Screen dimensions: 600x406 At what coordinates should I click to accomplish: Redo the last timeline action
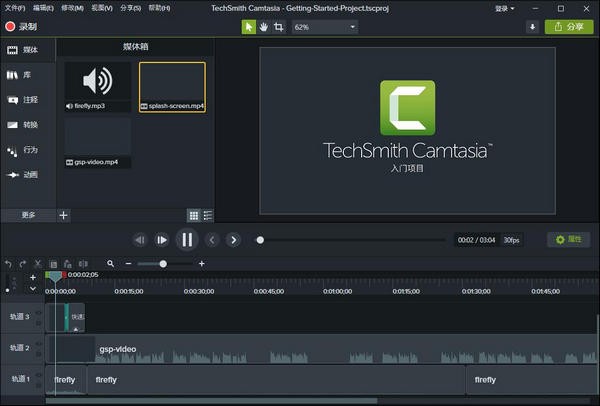23,264
